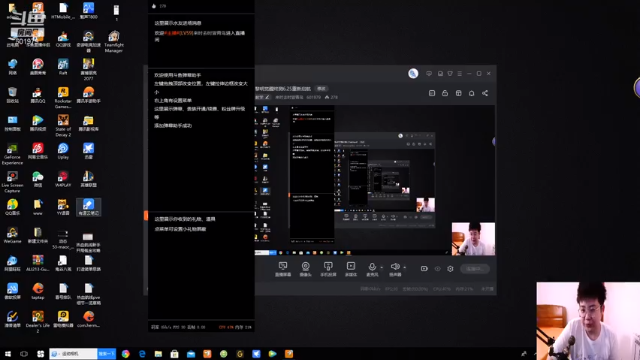Open Dealer's Life 2 shortcut
Screen dimensions: 640x360
tap(38, 322)
